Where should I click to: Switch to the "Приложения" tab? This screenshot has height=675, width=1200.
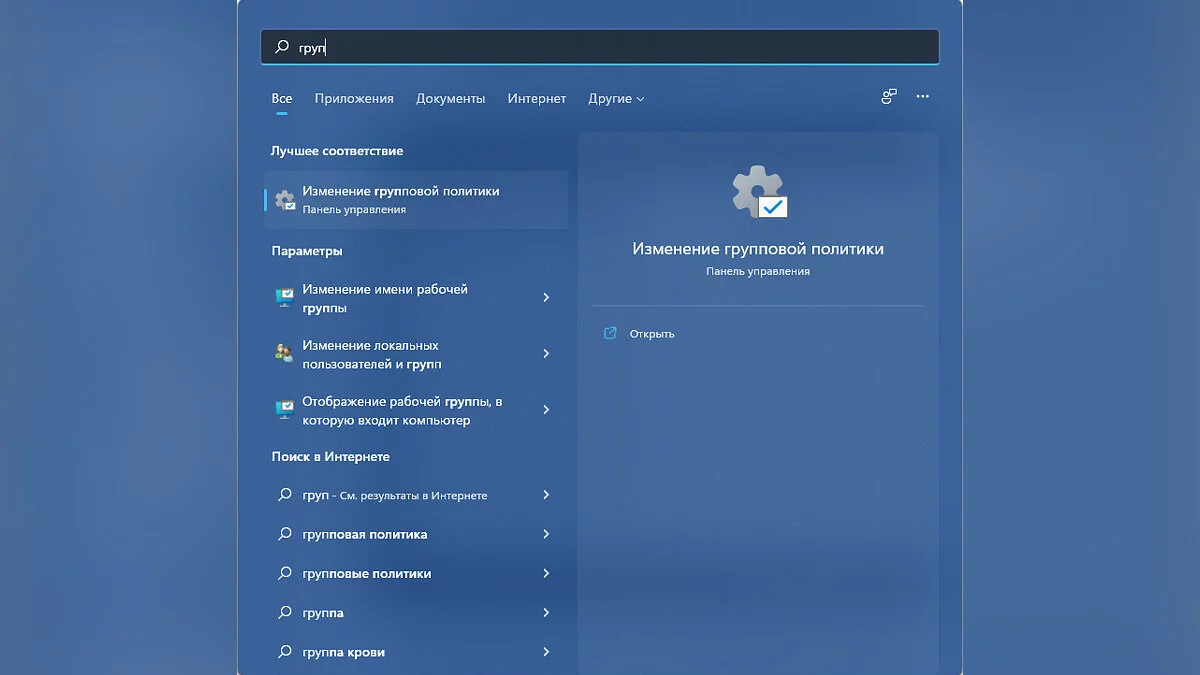[x=354, y=98]
